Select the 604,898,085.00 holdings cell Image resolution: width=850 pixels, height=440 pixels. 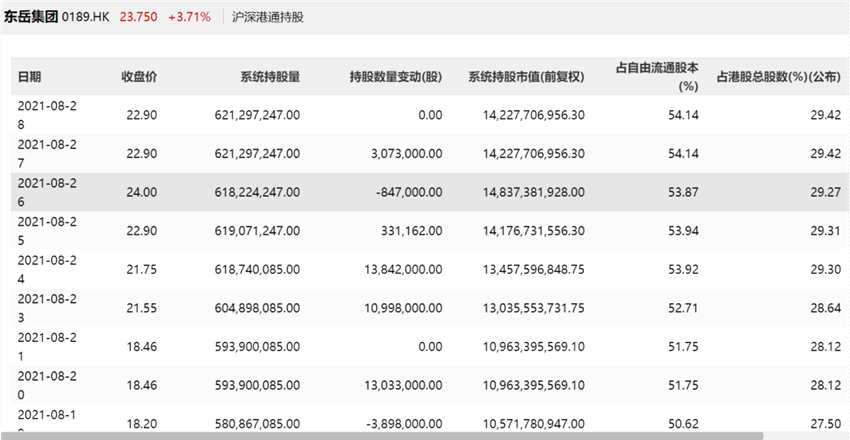(257, 308)
